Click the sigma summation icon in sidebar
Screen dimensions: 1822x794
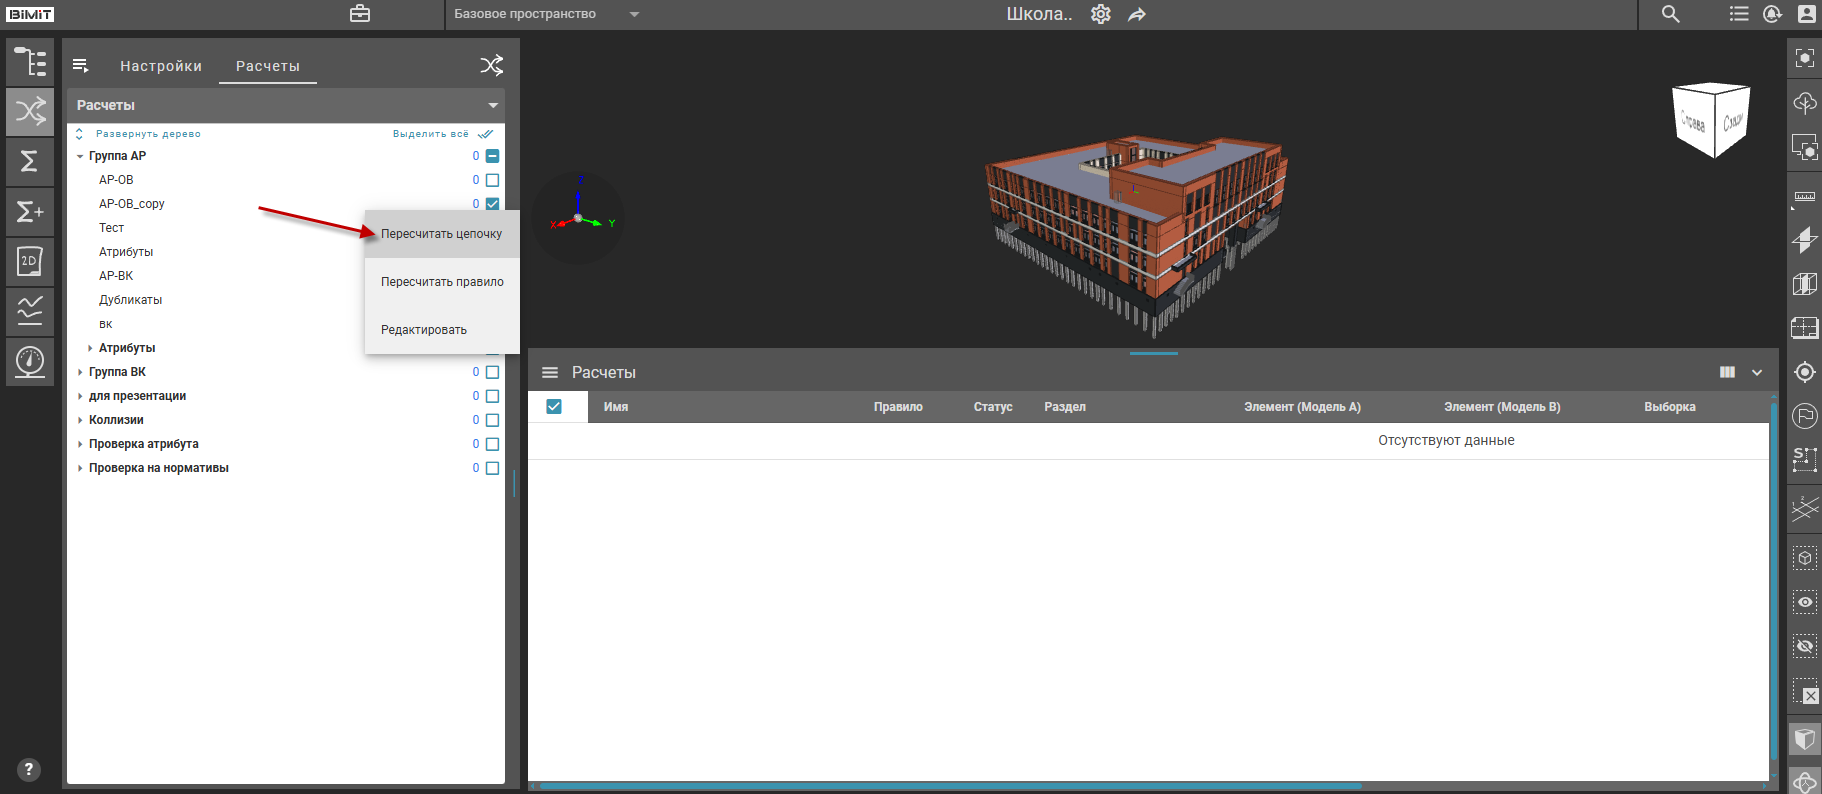[30, 161]
